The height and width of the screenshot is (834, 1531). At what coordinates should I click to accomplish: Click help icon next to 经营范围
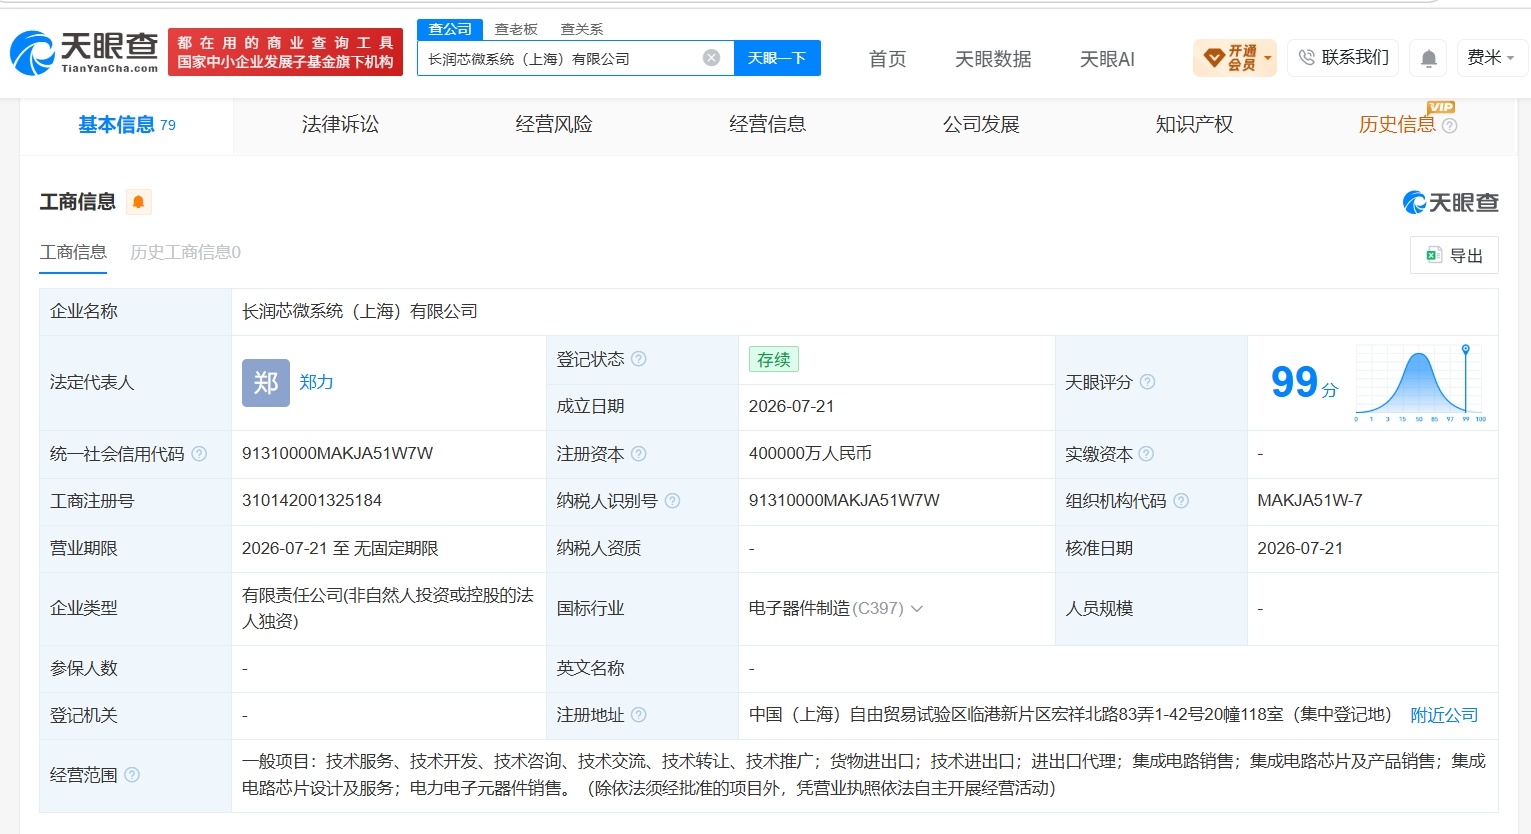click(x=132, y=775)
